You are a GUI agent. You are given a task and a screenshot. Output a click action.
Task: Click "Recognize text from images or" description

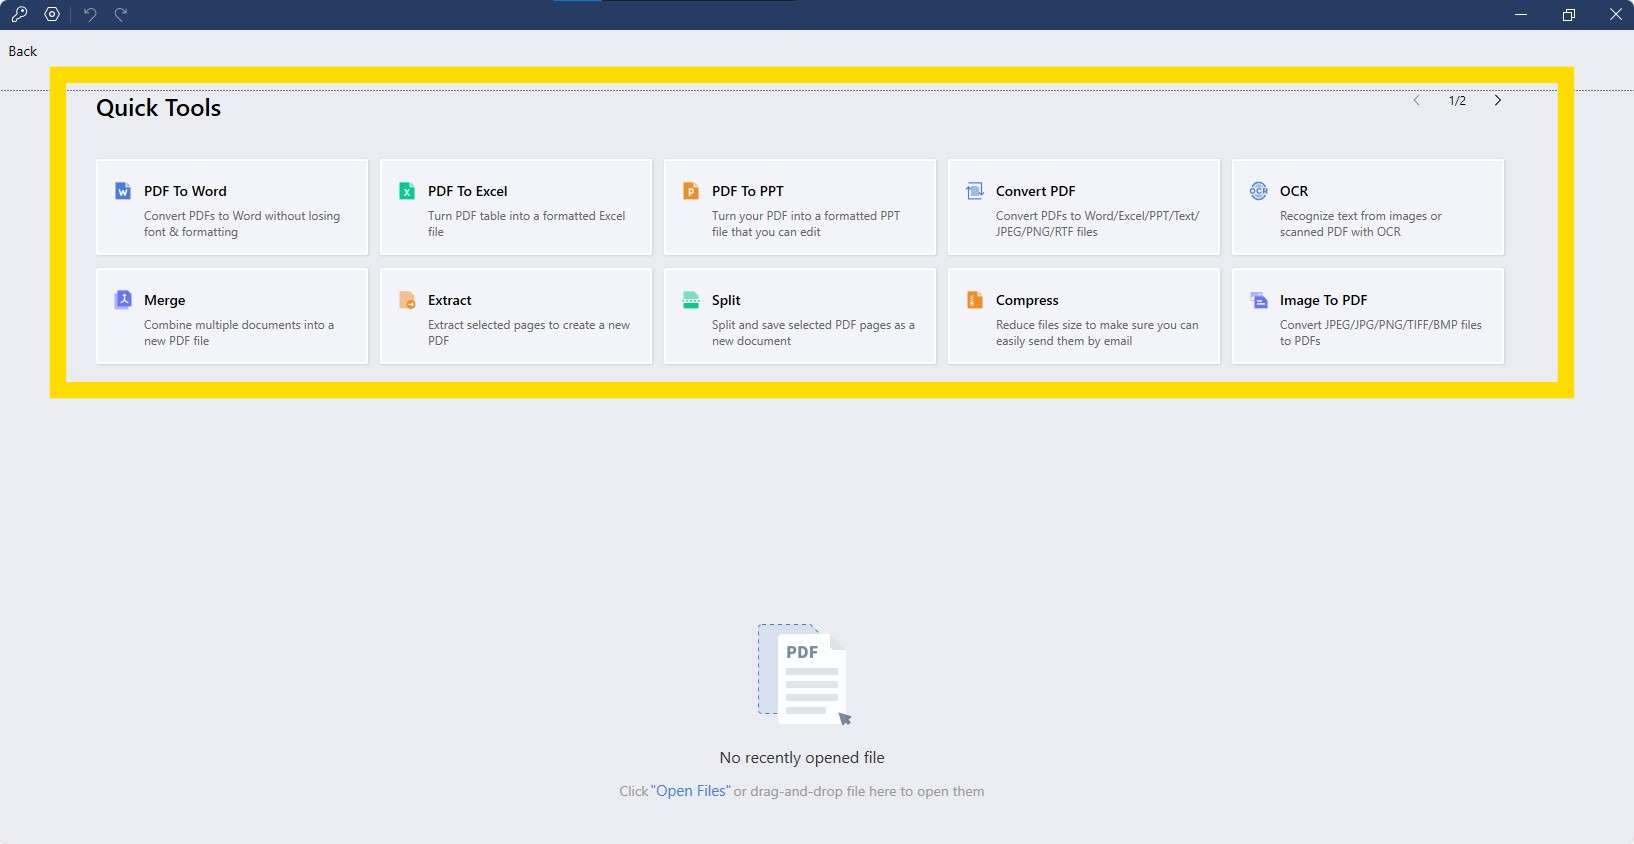tap(1361, 216)
